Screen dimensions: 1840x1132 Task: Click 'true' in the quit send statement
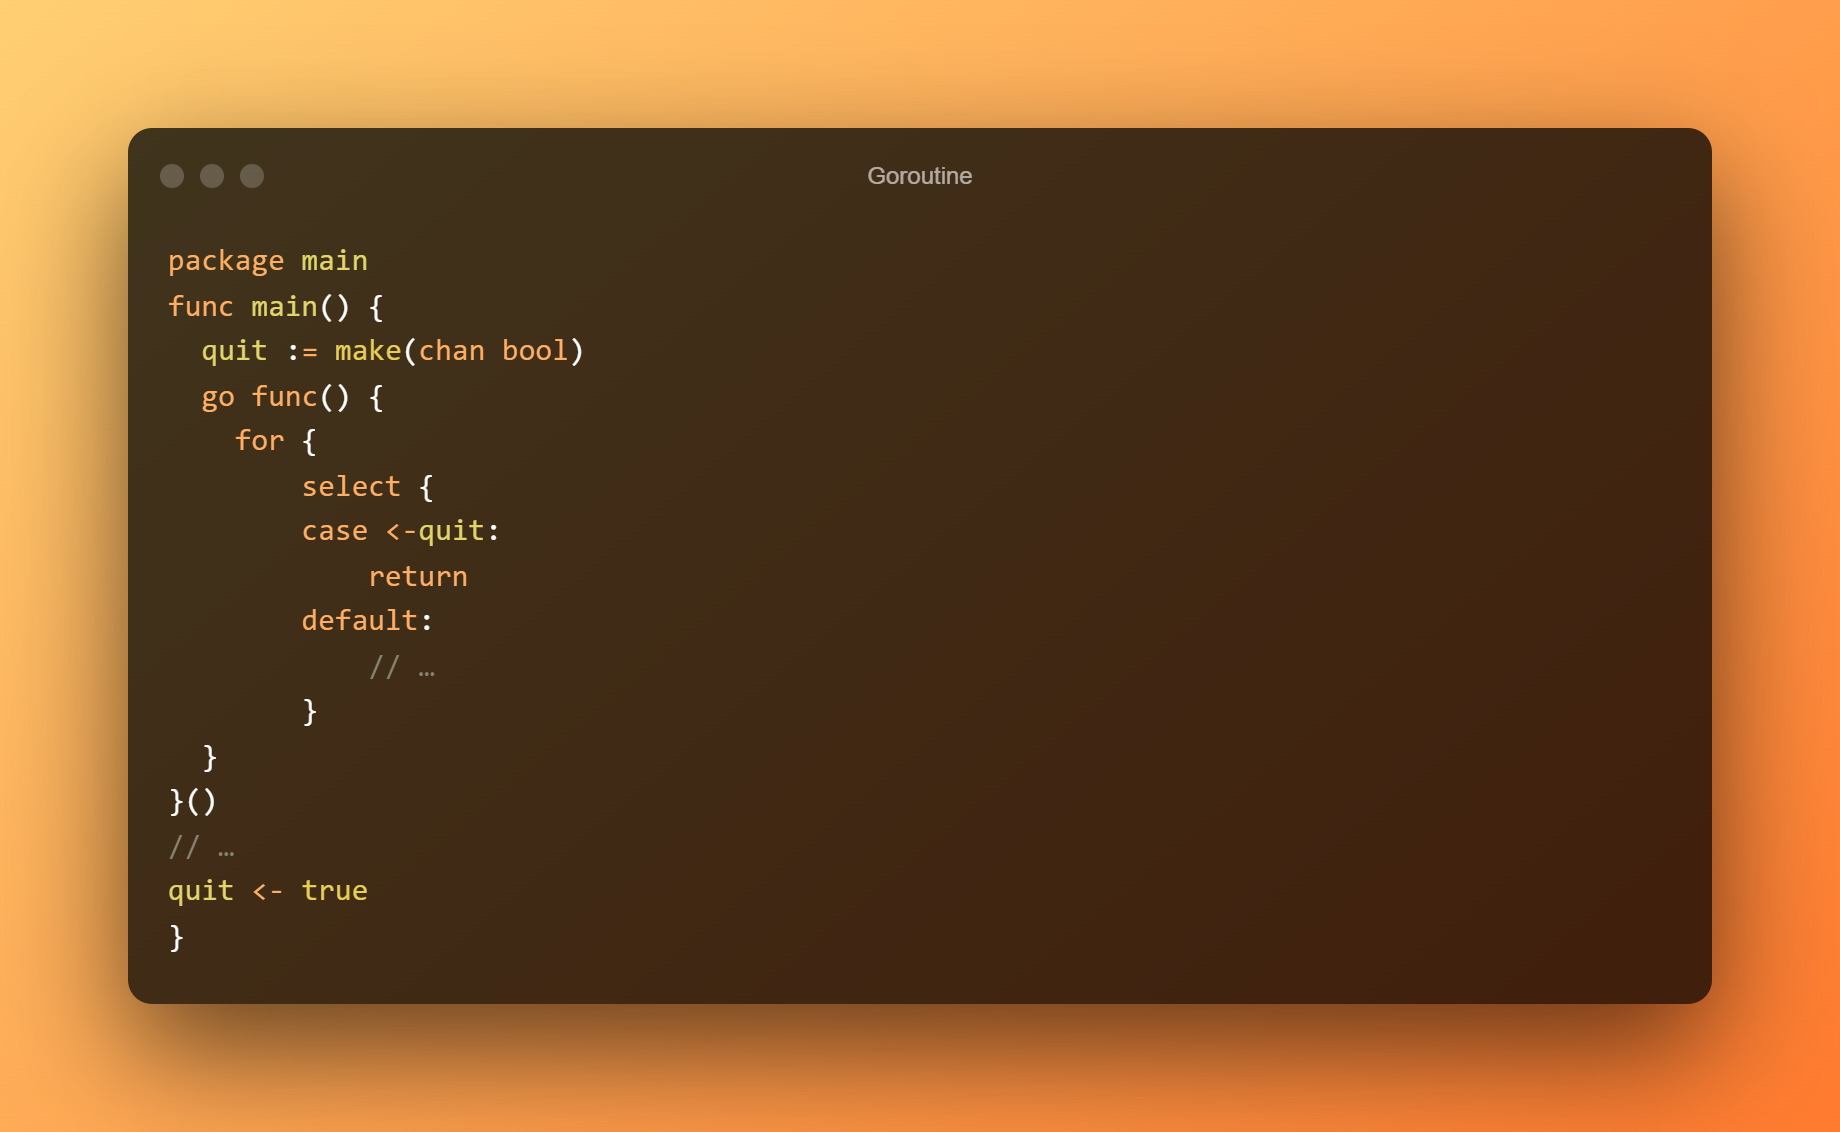click(334, 891)
